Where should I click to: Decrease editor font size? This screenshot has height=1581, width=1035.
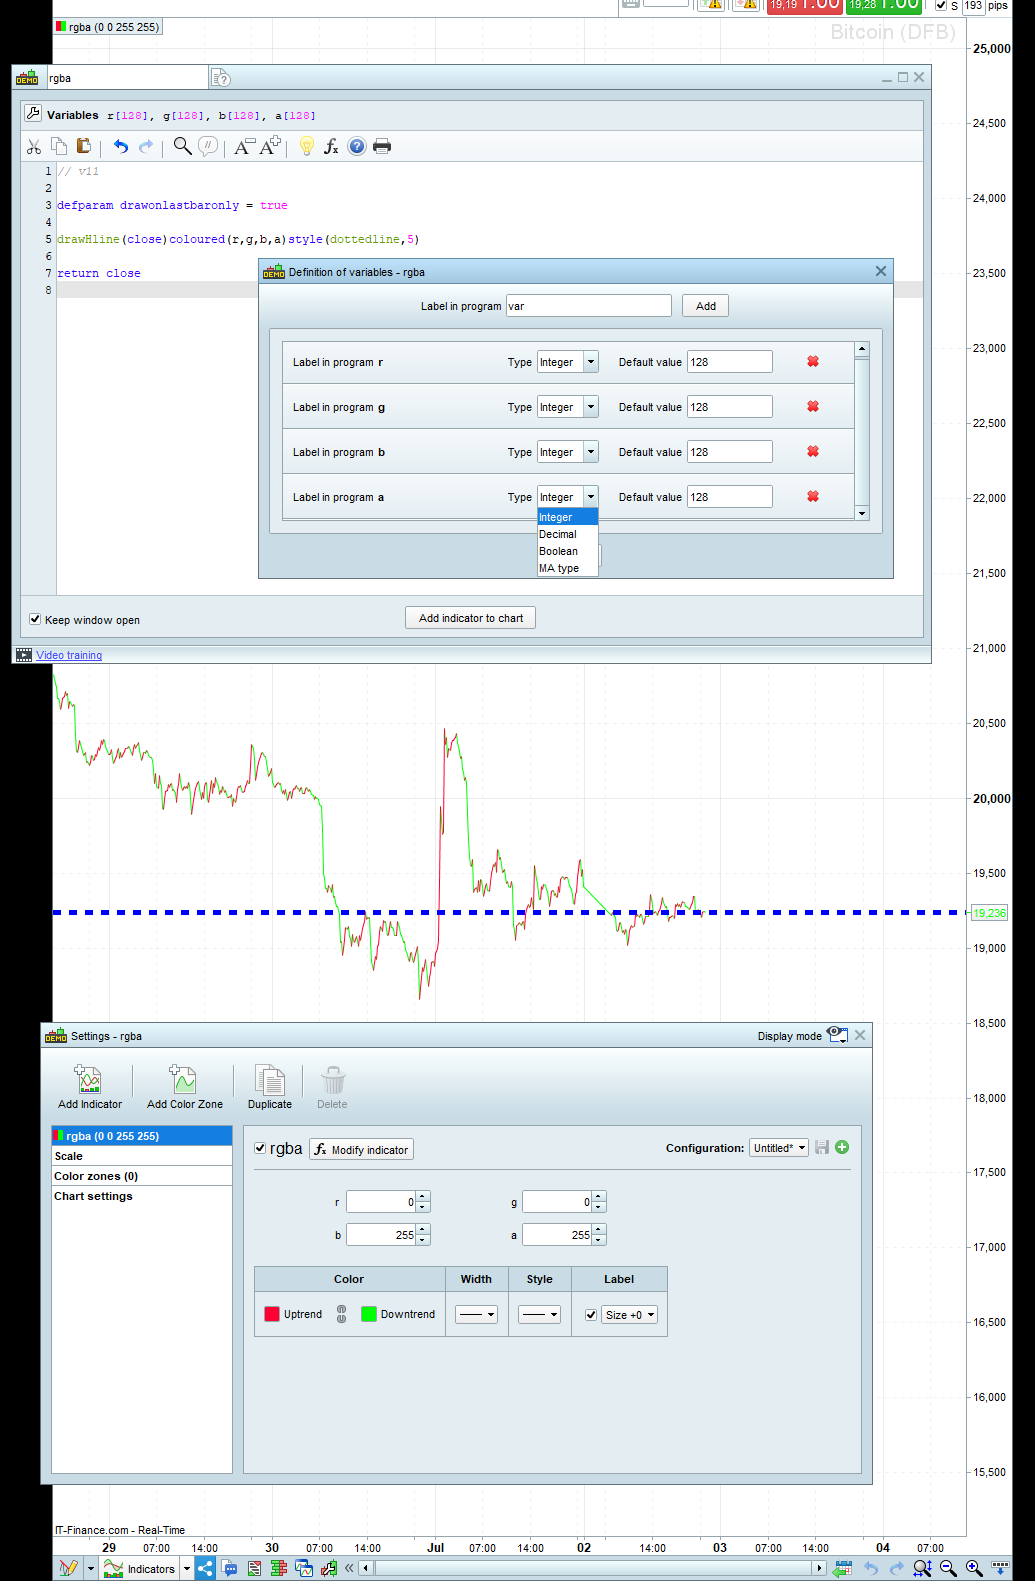click(244, 146)
